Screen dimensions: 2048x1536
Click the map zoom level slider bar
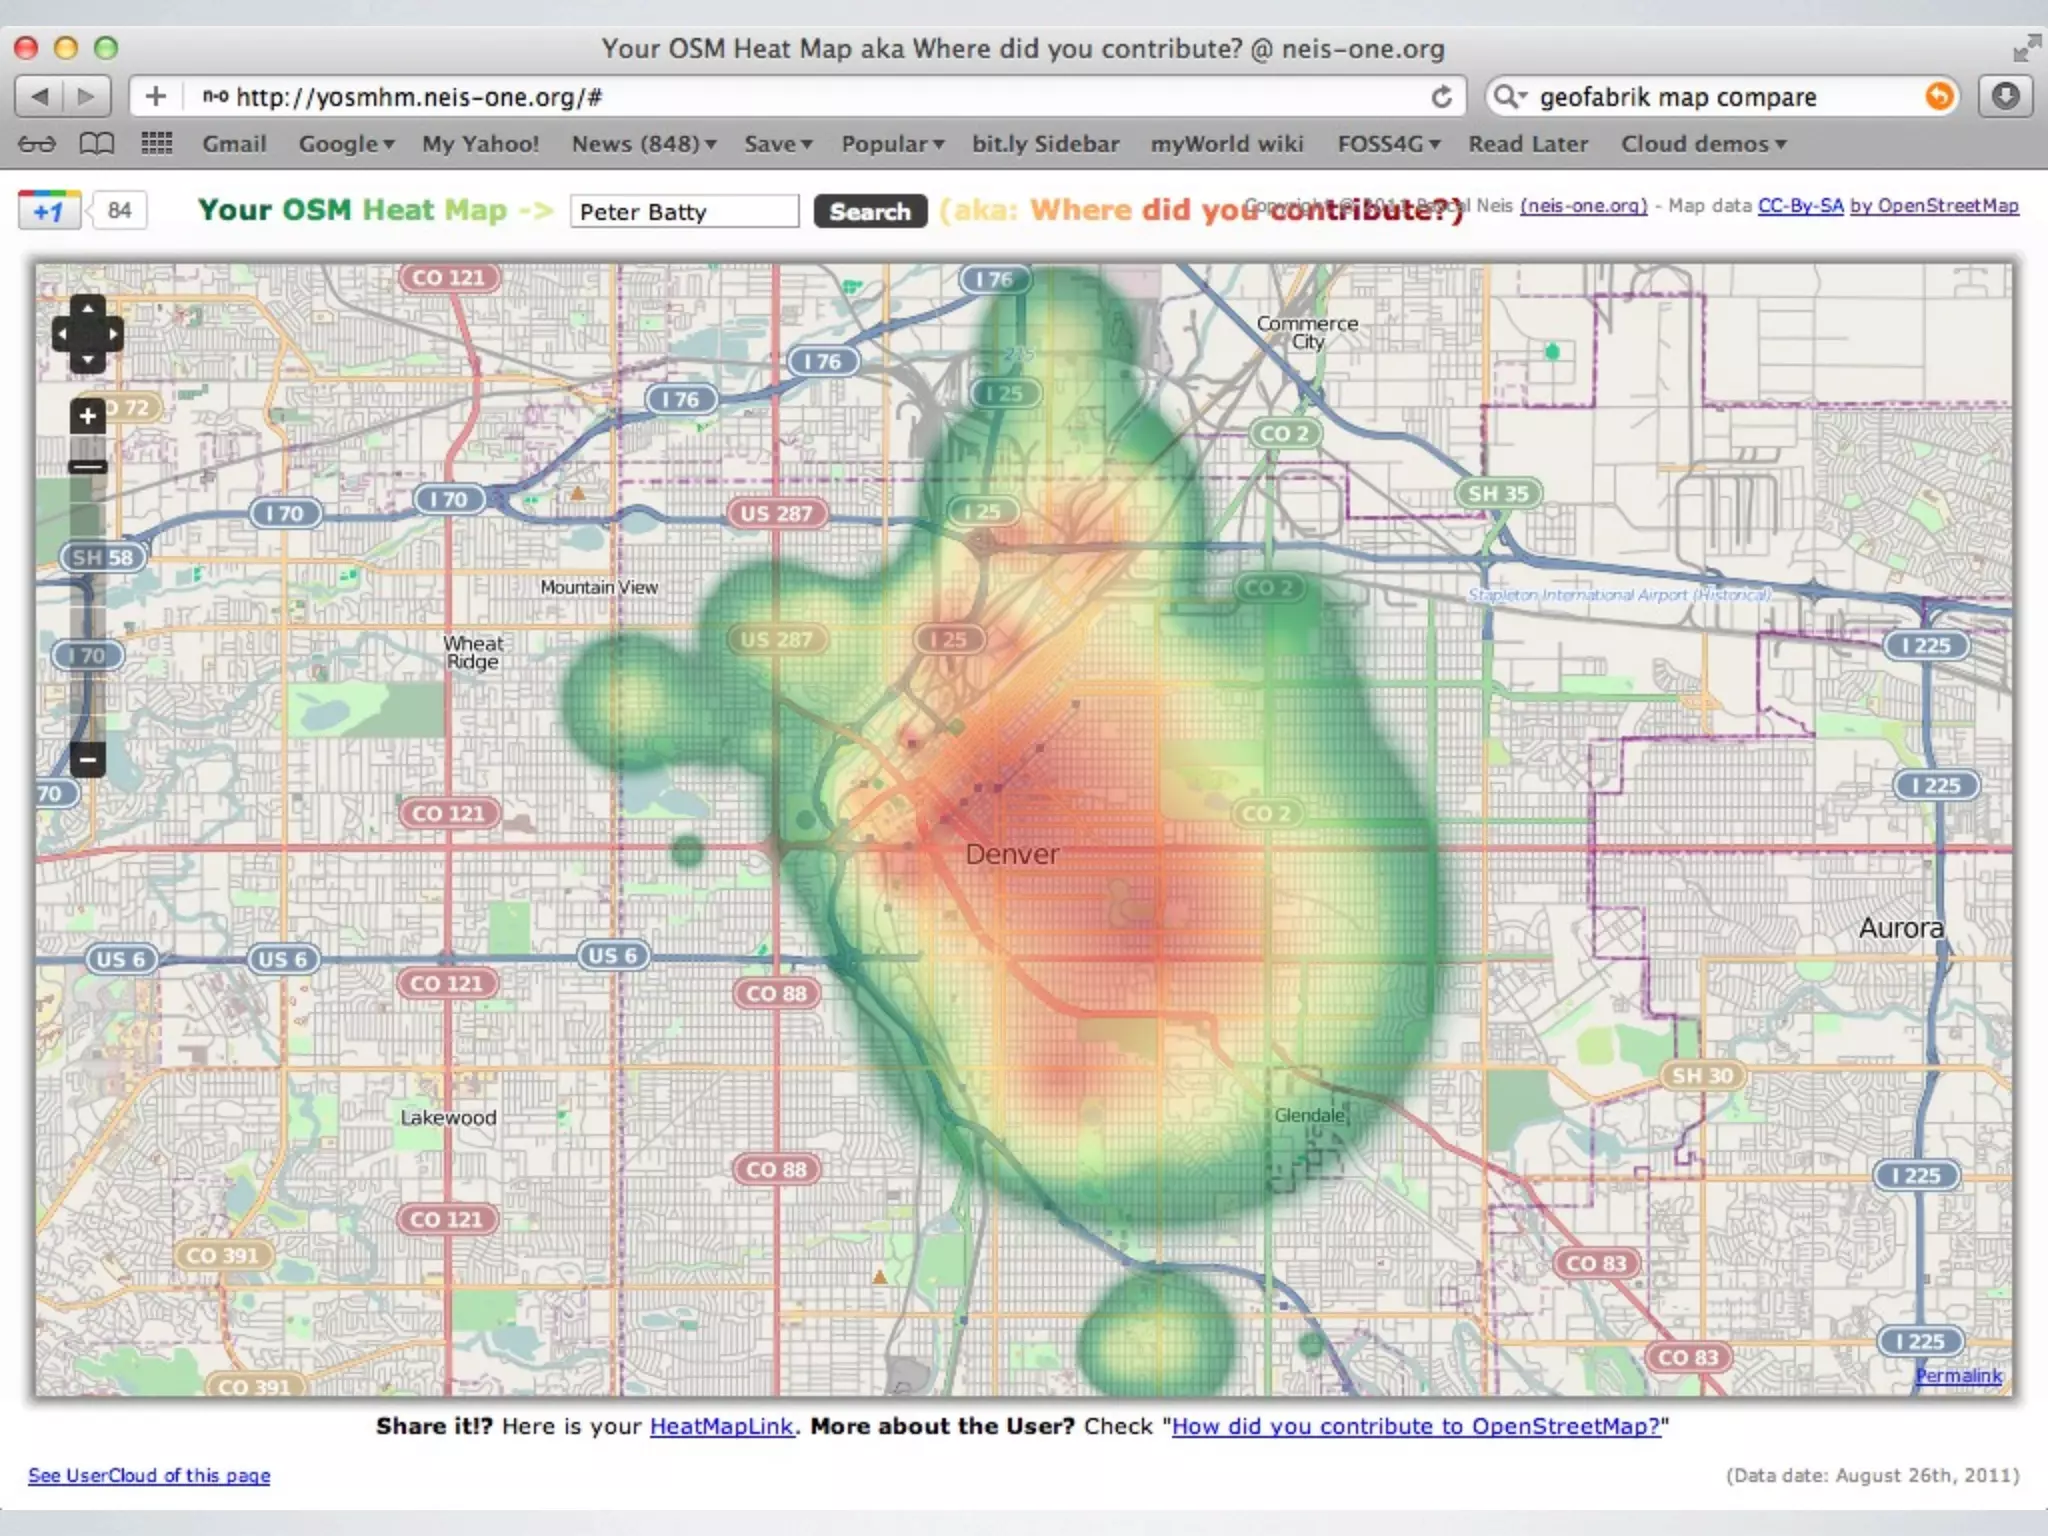pos(88,600)
